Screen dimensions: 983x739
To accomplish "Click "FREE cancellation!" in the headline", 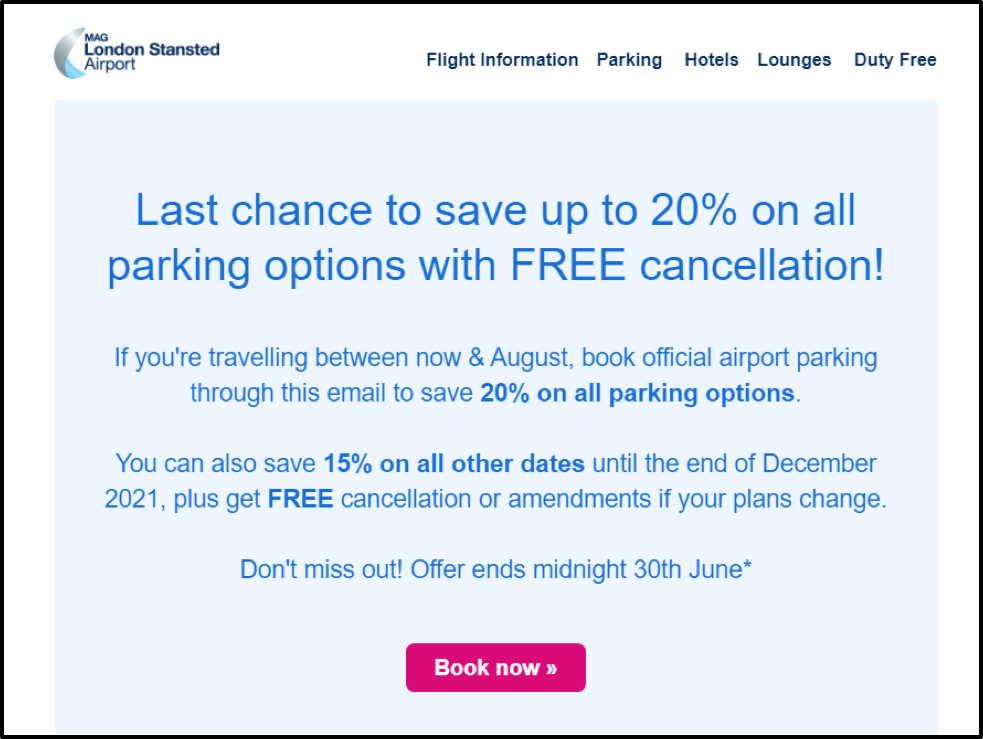I will pos(697,266).
